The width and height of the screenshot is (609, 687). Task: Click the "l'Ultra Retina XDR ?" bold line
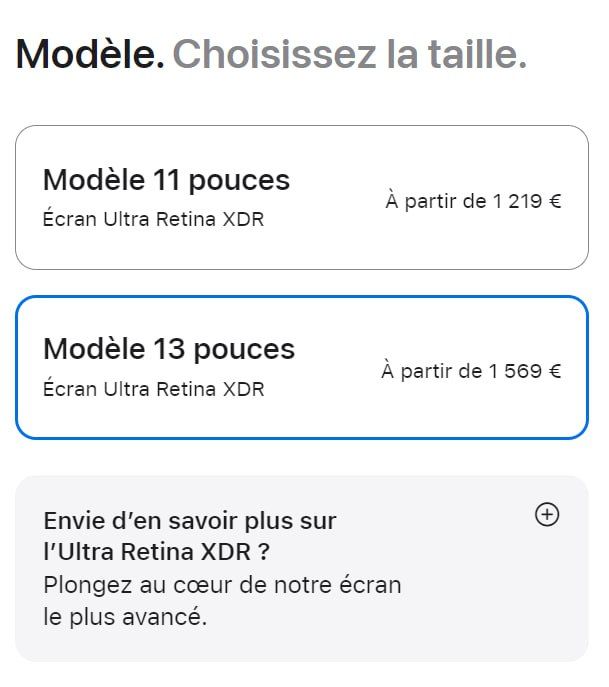(x=156, y=552)
